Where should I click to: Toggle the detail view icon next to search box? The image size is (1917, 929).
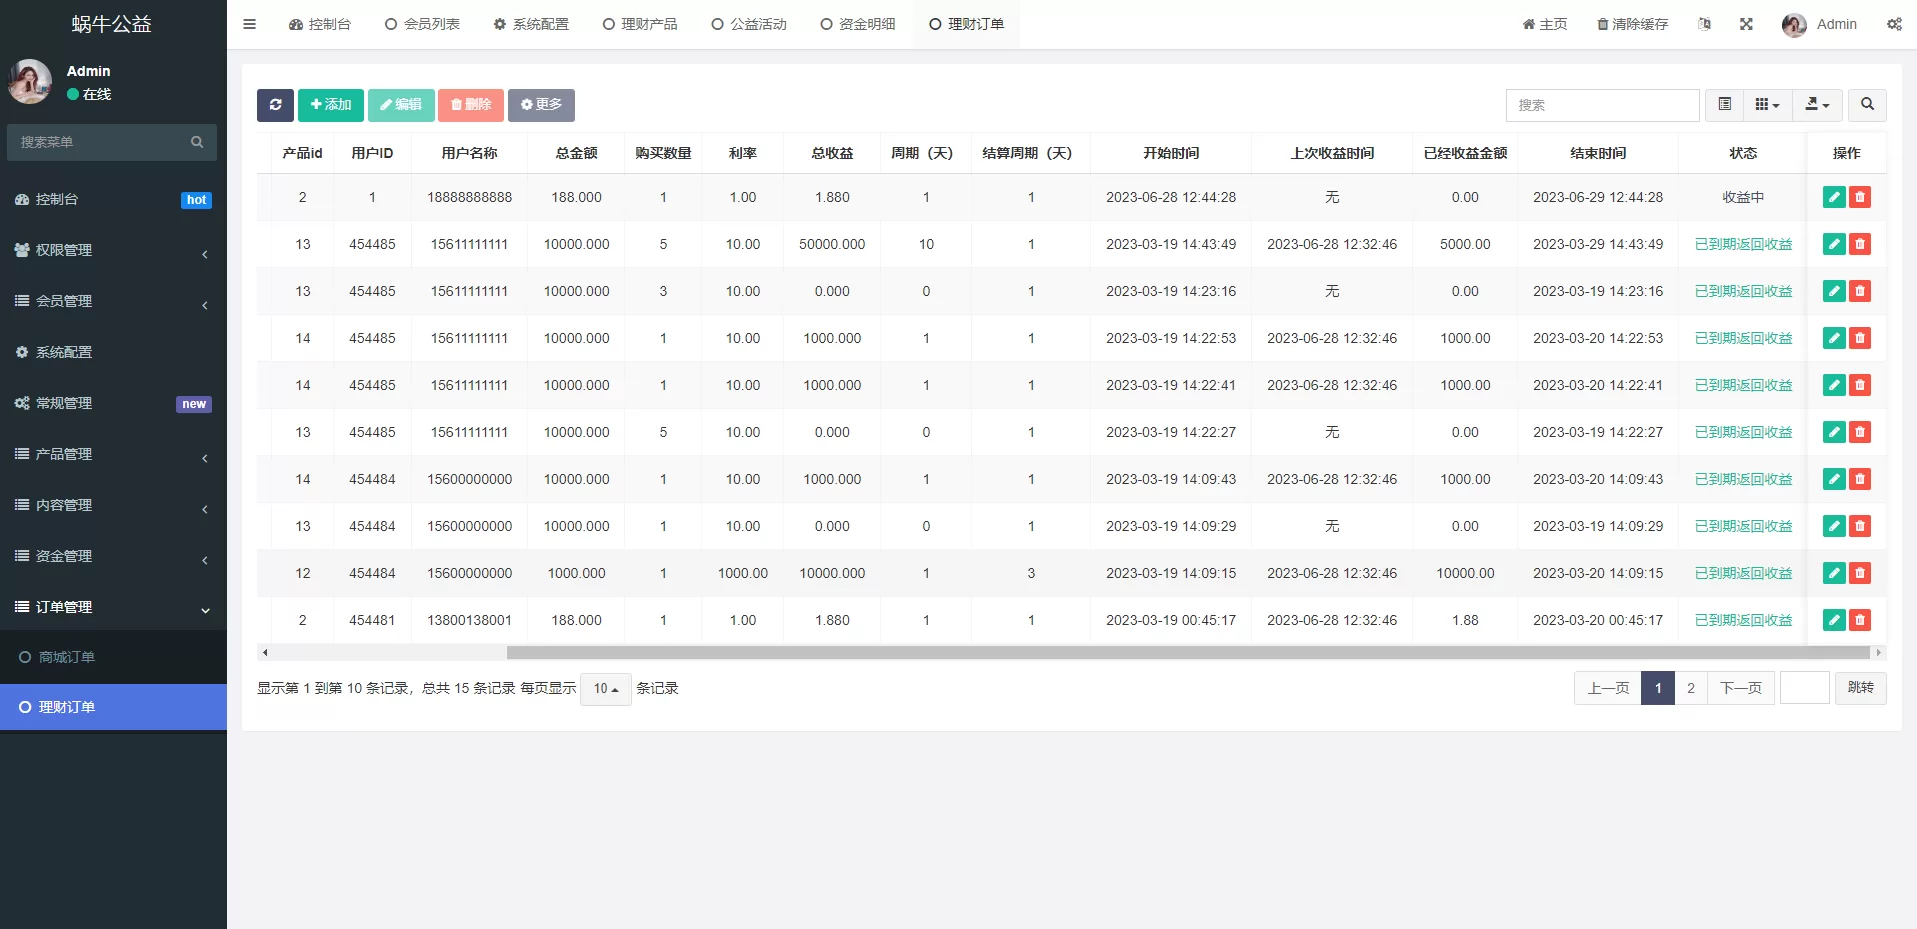[x=1723, y=104]
